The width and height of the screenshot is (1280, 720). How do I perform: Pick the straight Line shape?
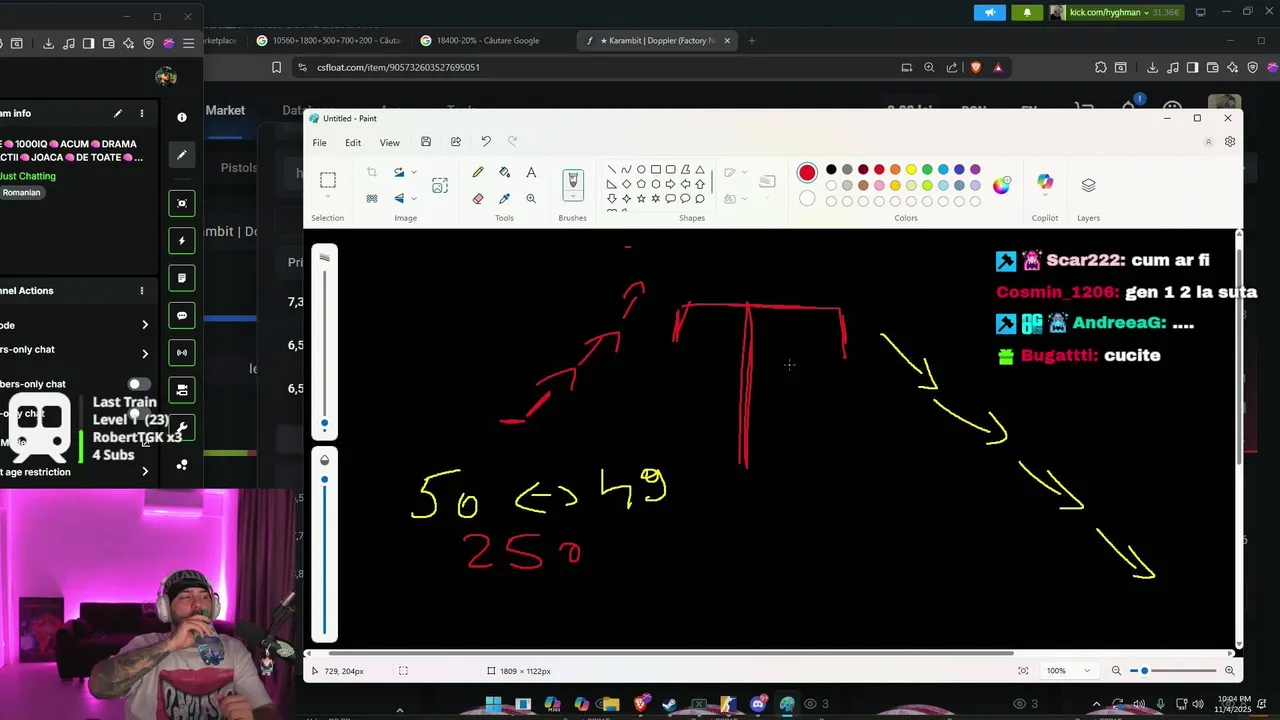point(612,169)
